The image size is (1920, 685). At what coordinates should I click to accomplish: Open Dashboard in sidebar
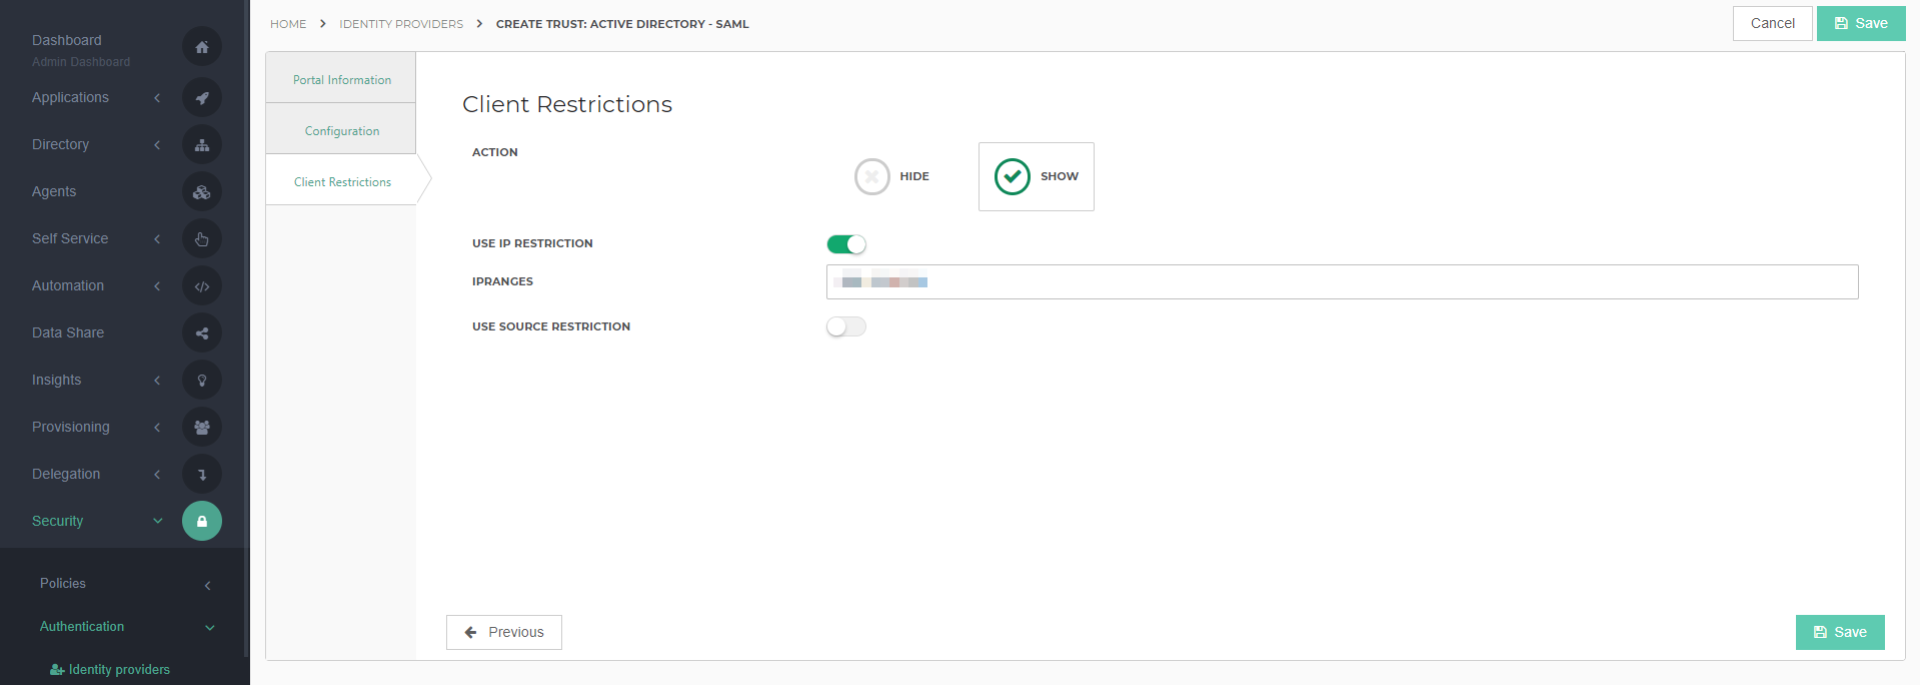pyautogui.click(x=67, y=40)
